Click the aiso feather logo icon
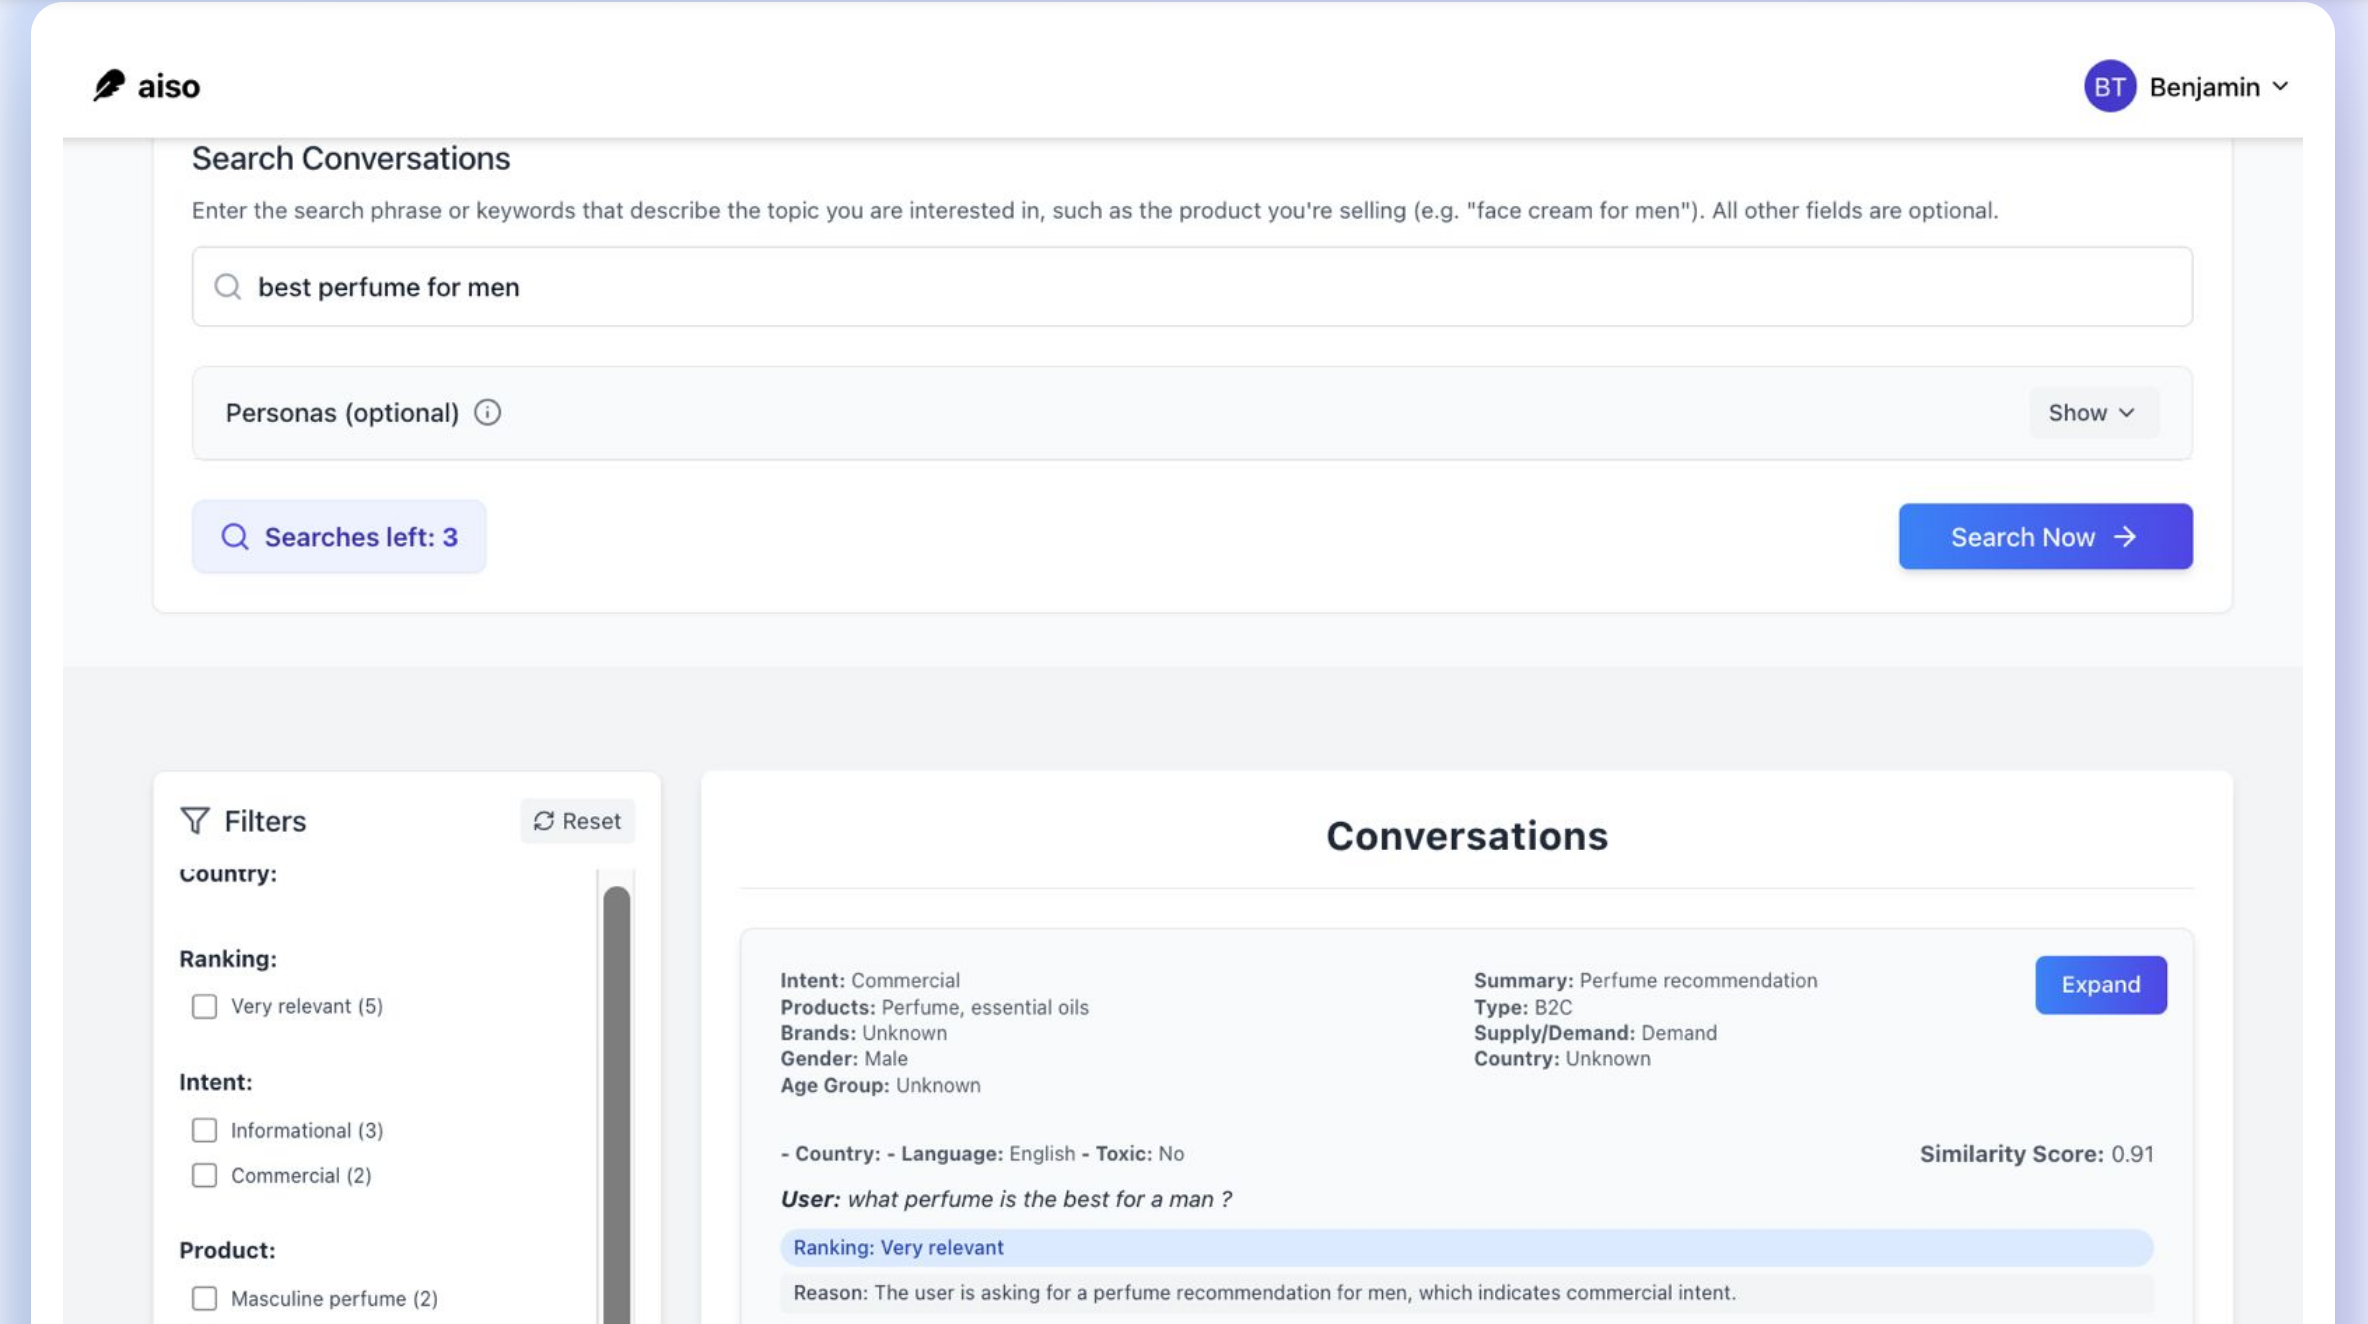The image size is (2368, 1324). tap(109, 86)
